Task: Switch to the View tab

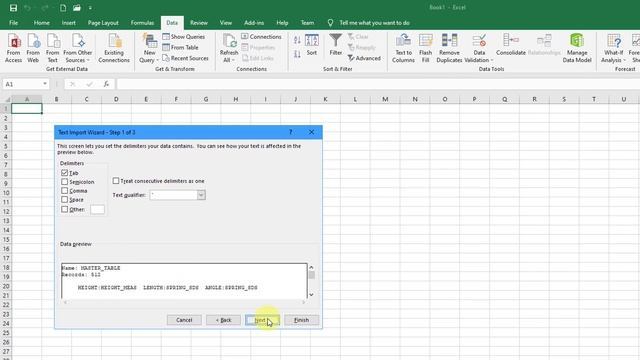Action: click(226, 23)
